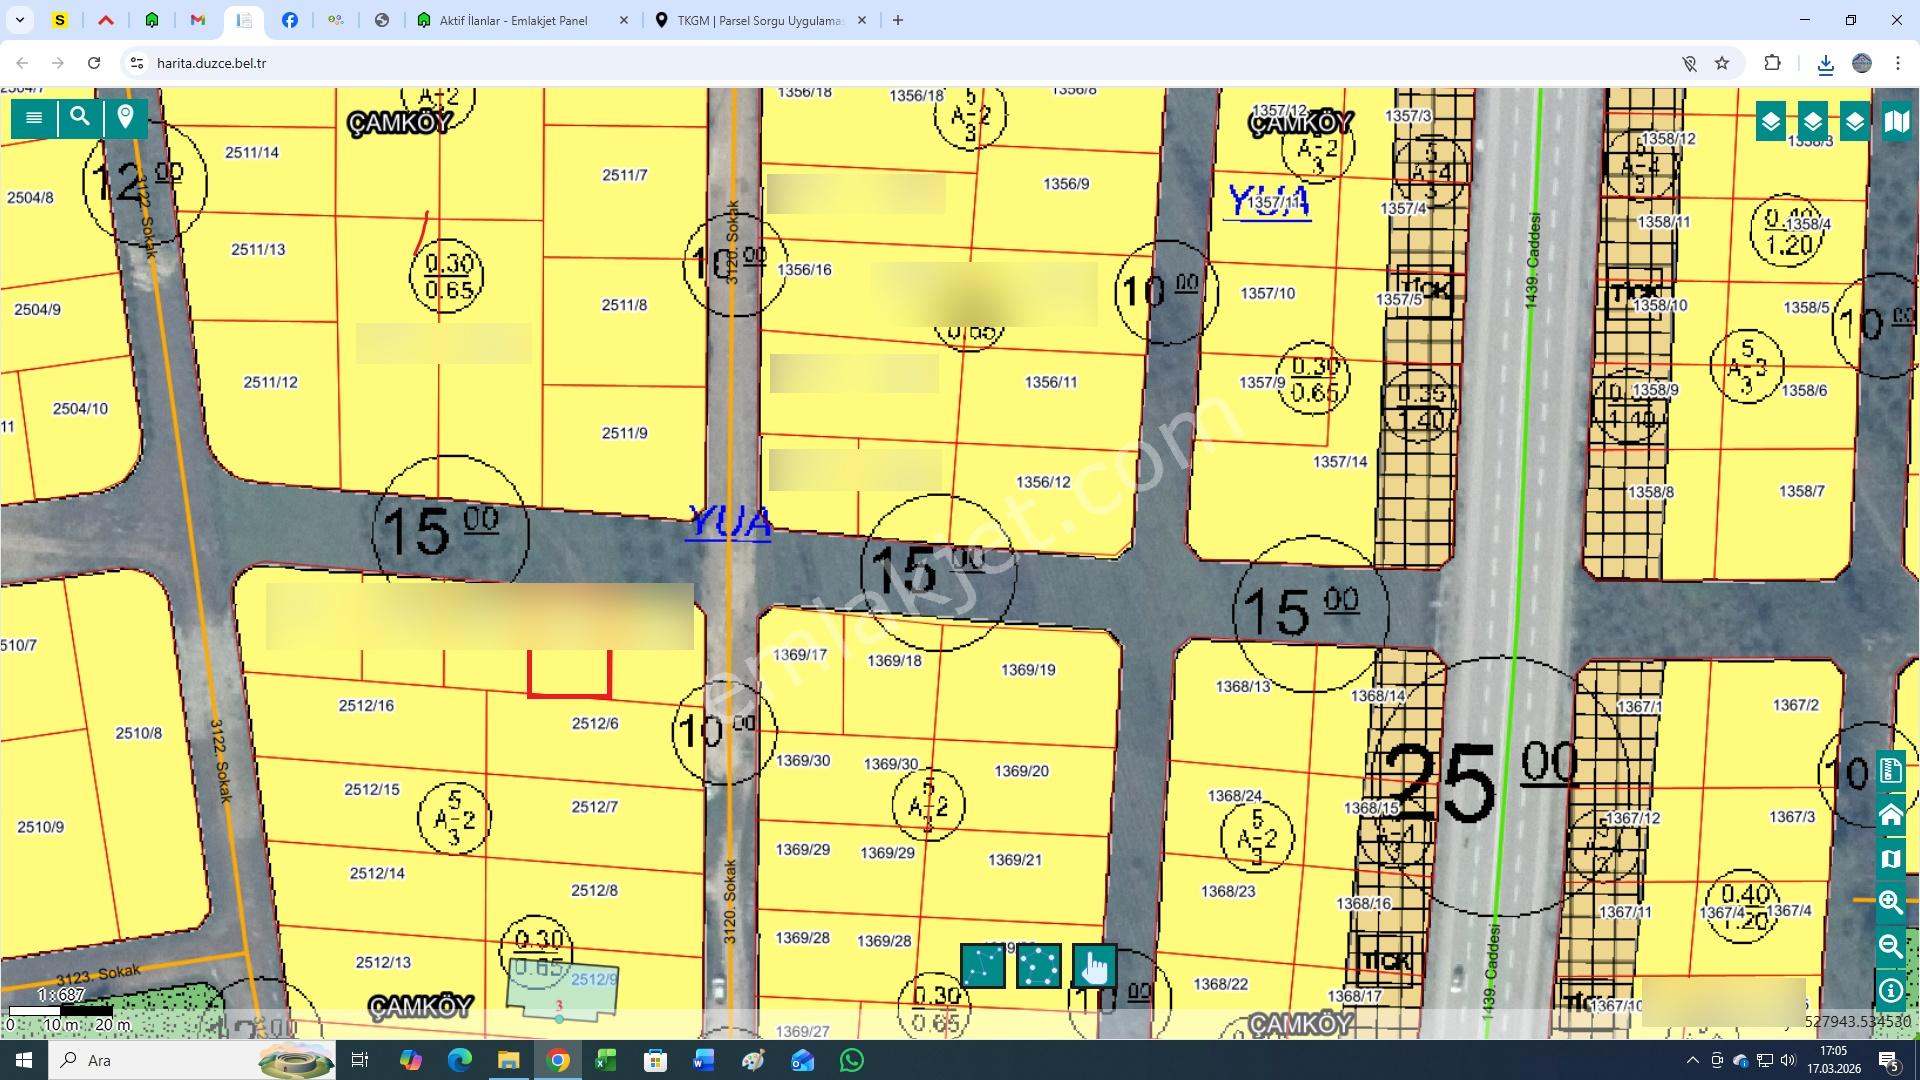Image resolution: width=1920 pixels, height=1080 pixels.
Task: Click parcel 1357/10 on the map
Action: (1267, 293)
